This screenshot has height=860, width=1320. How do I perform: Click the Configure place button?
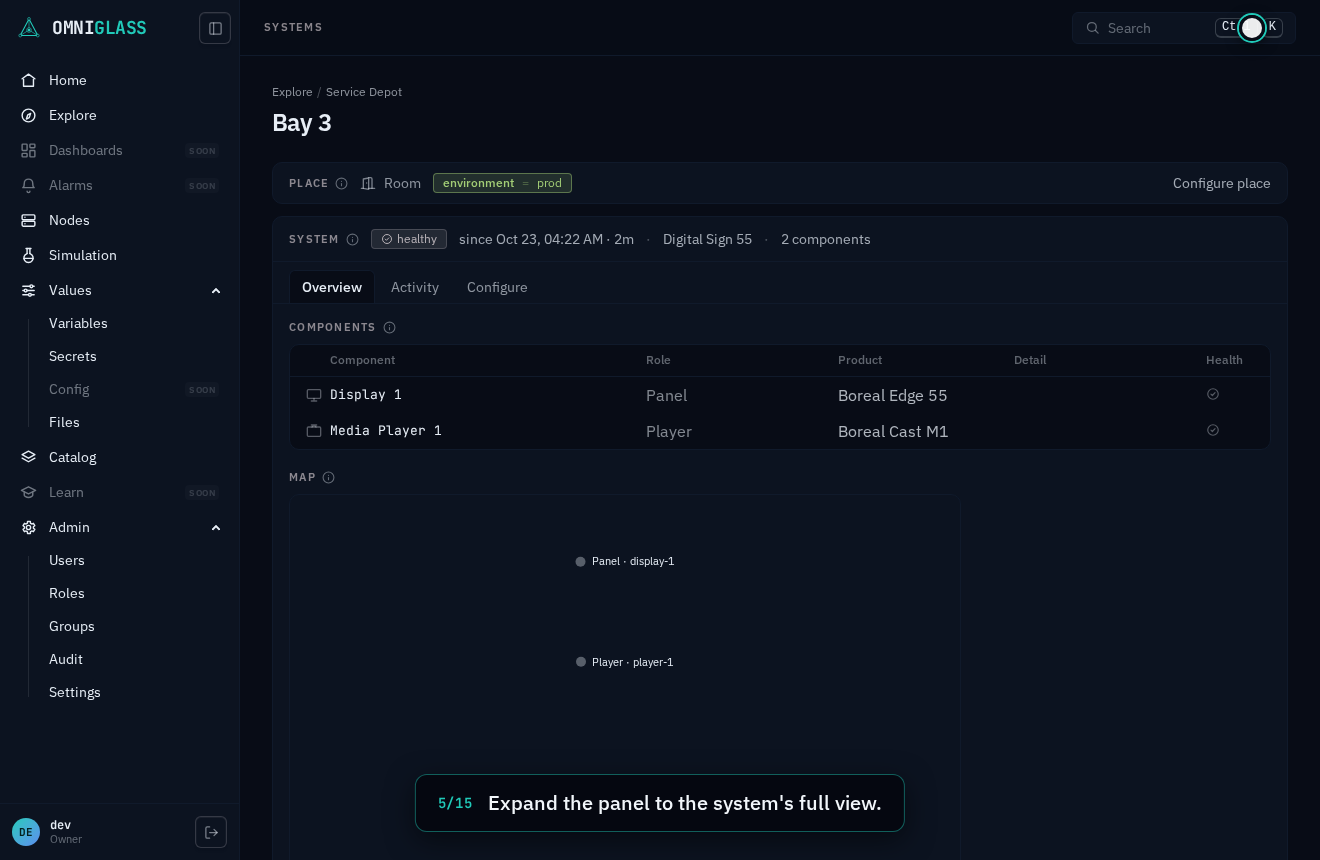(x=1221, y=183)
